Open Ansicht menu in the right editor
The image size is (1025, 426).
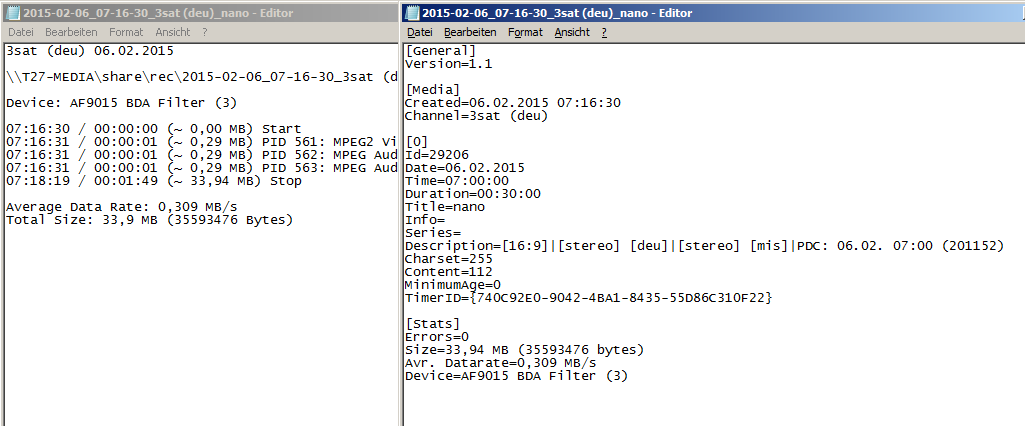571,32
